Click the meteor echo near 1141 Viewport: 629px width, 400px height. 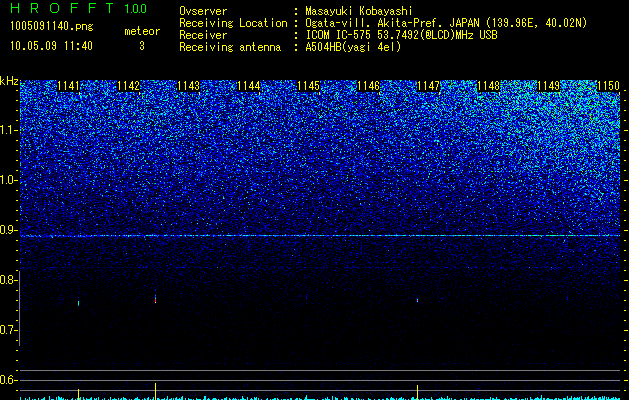(79, 303)
